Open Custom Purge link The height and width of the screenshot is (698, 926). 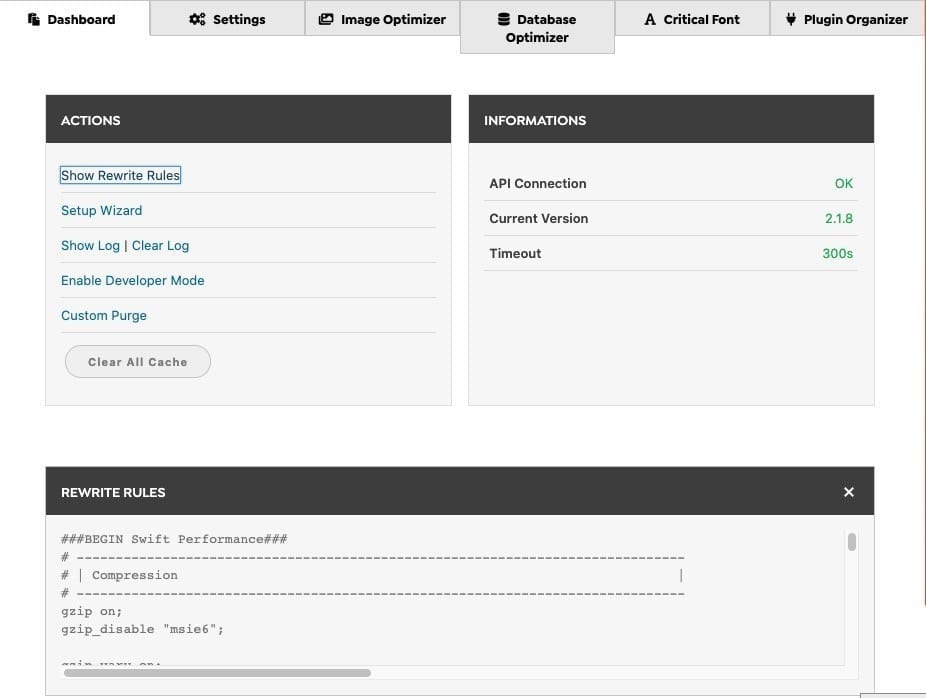tap(104, 315)
